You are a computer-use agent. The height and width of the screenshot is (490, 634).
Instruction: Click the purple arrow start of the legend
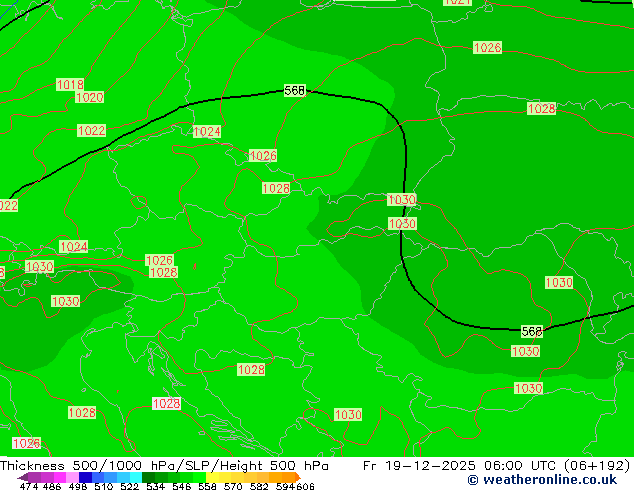(23, 477)
